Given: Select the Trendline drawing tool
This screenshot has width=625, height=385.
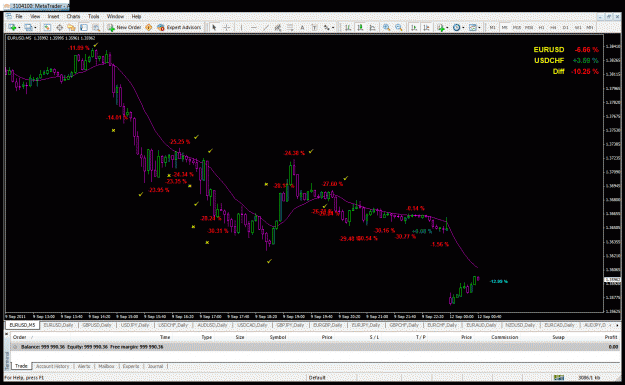Looking at the screenshot, I should (x=266, y=28).
